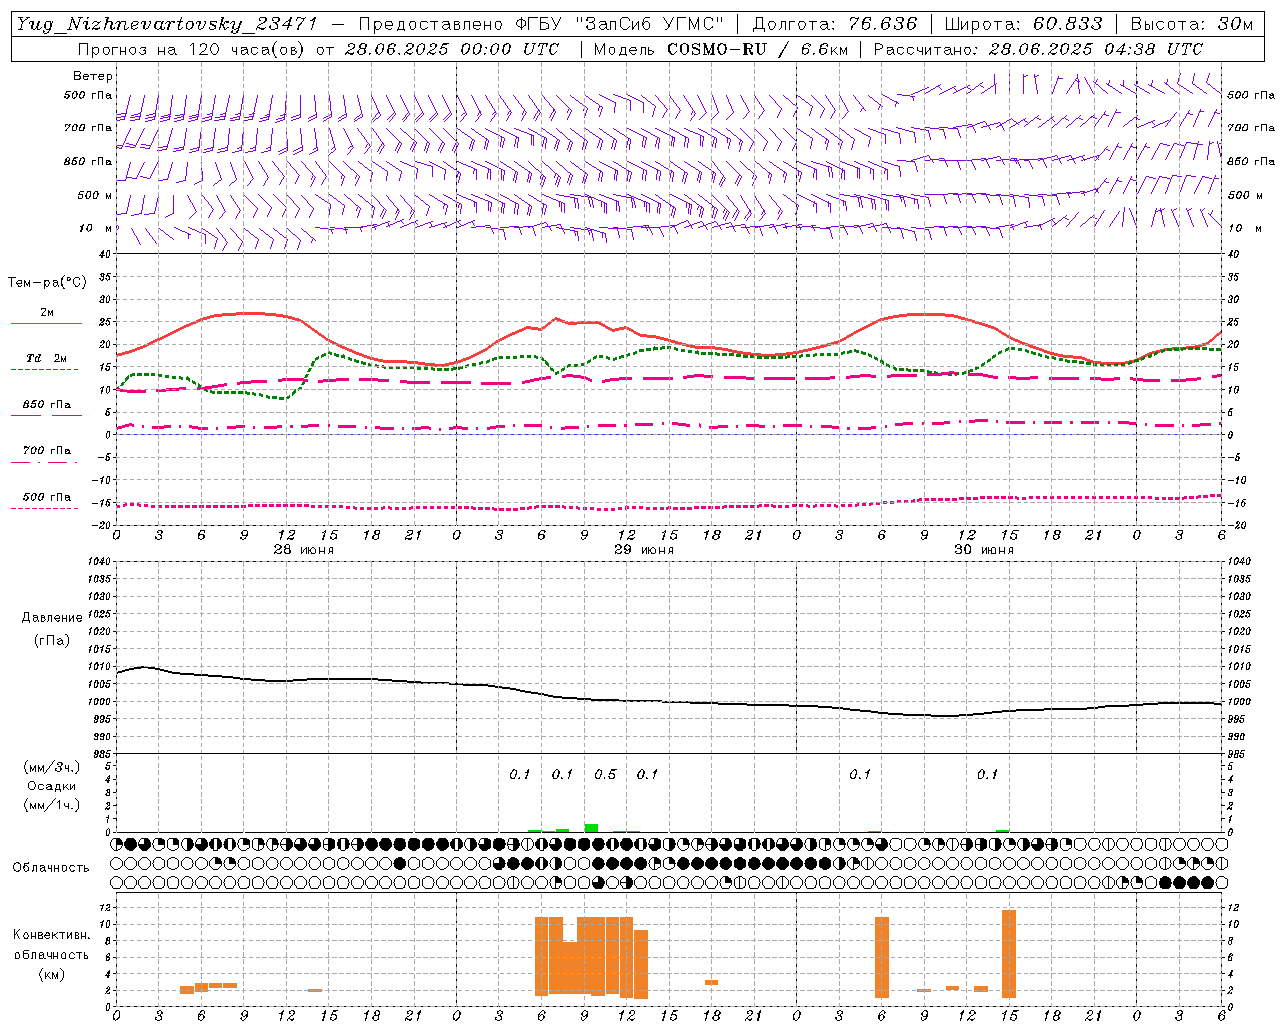This screenshot has height=1024, width=1280.
Task: Click the orange convective bar at 30 июня 6h
Action: tap(882, 957)
